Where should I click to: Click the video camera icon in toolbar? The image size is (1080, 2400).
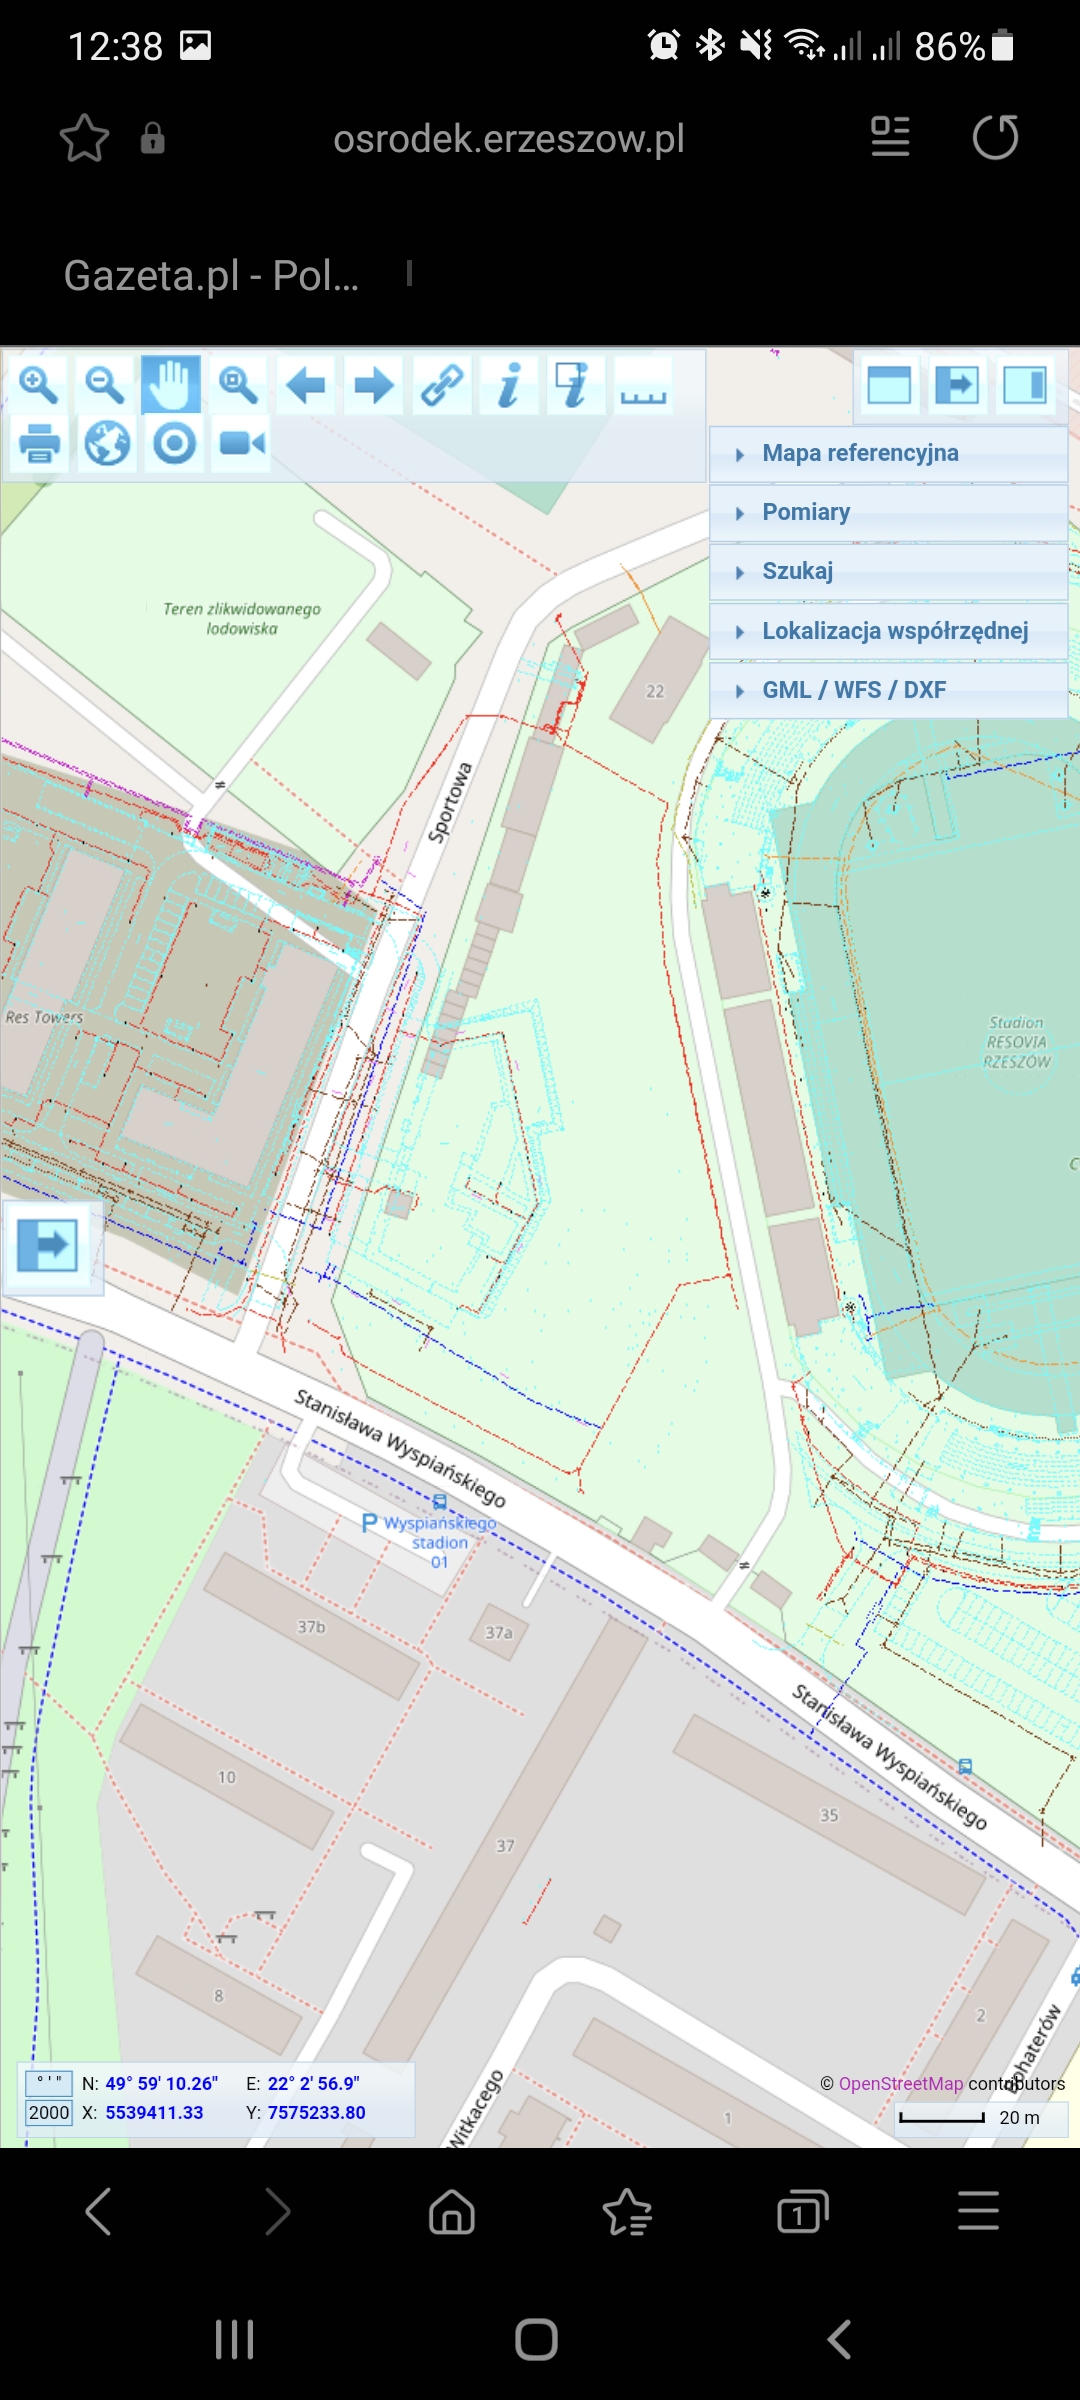pos(242,443)
